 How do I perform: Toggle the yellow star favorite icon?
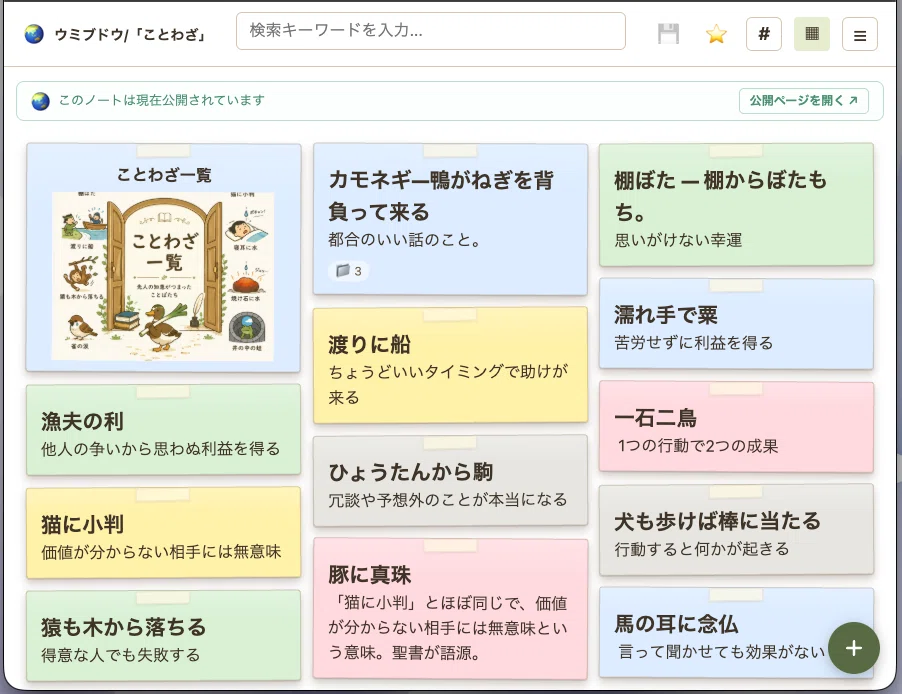[x=716, y=34]
